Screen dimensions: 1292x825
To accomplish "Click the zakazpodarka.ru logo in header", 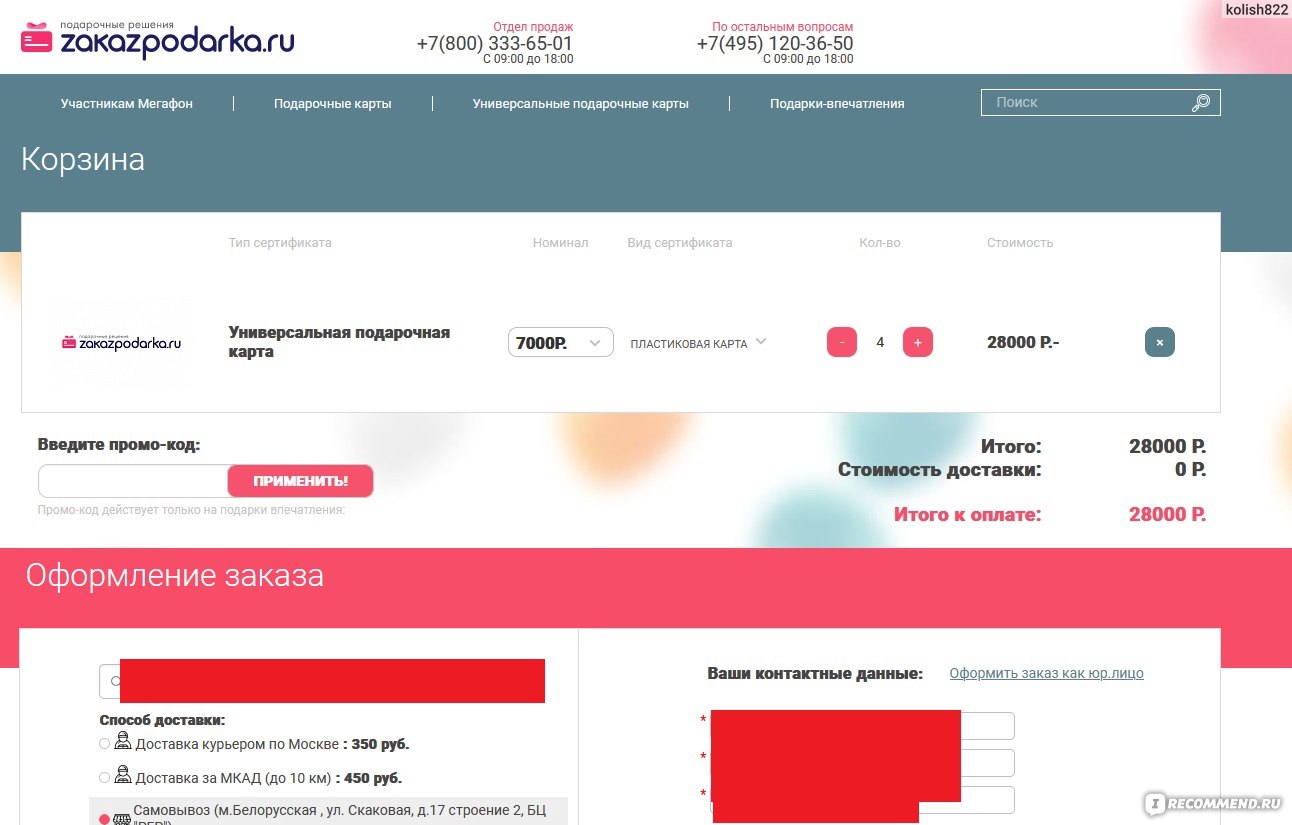I will (x=157, y=38).
